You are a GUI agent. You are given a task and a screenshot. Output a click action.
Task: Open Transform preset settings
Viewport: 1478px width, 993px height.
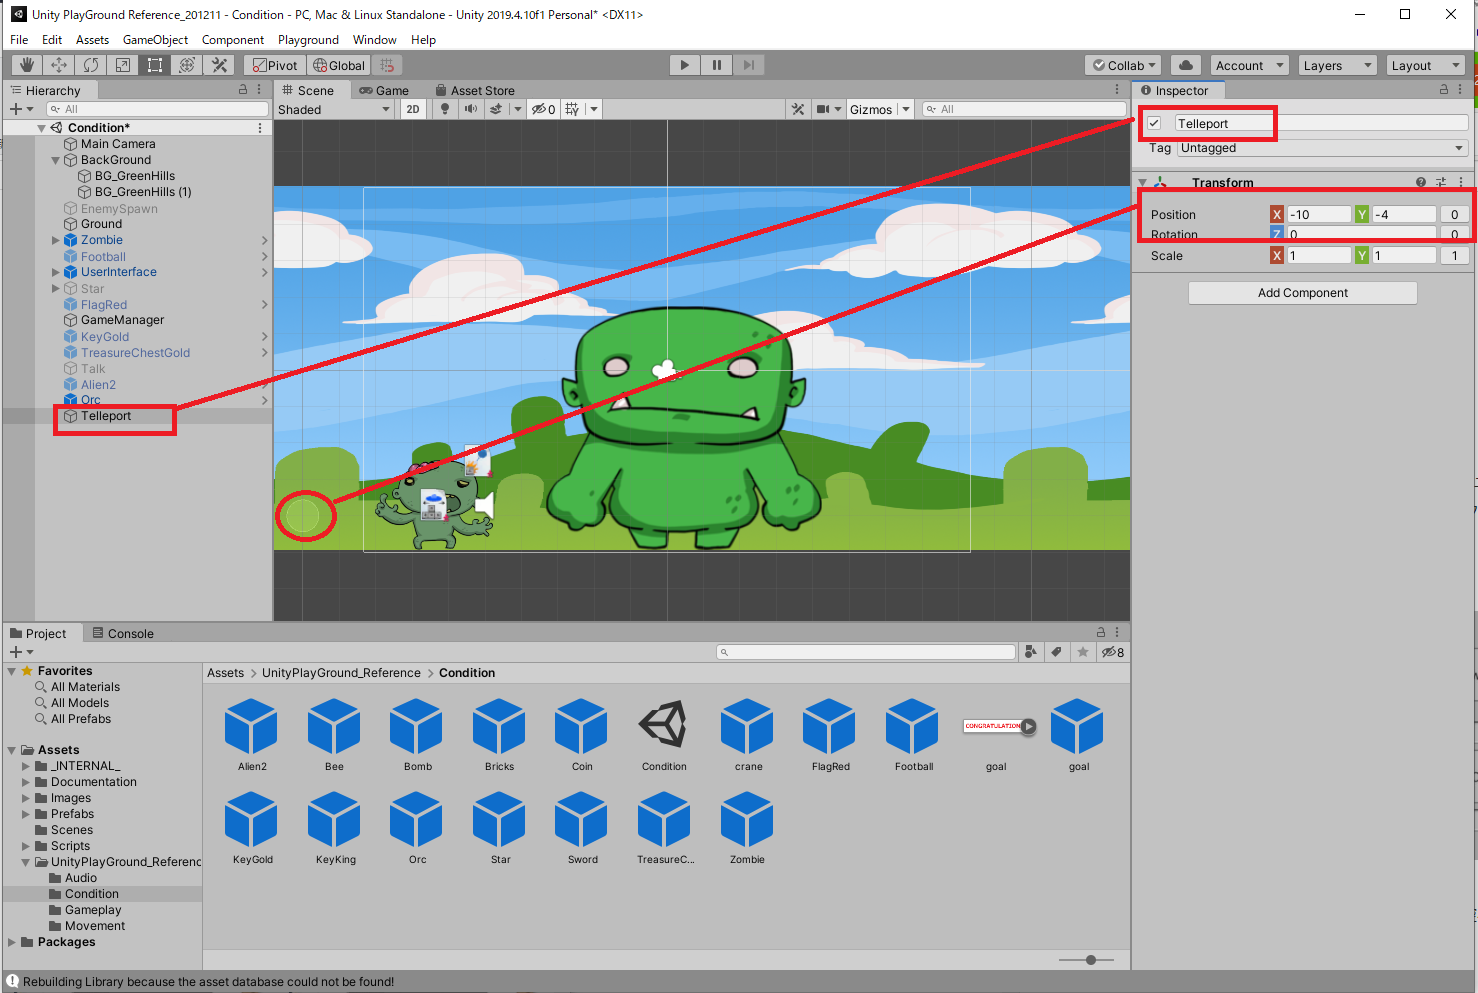click(x=1441, y=182)
